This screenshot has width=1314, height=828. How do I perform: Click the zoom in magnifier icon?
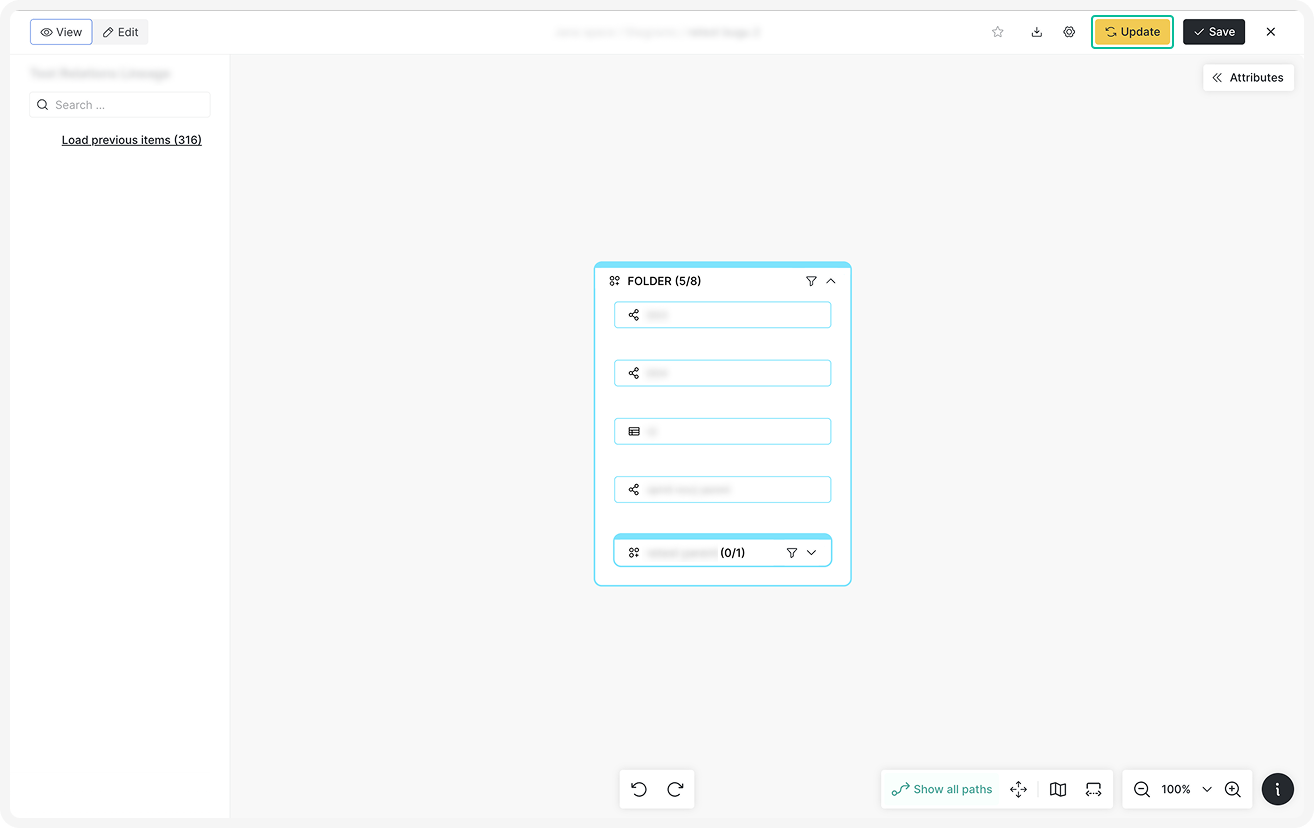coord(1232,789)
